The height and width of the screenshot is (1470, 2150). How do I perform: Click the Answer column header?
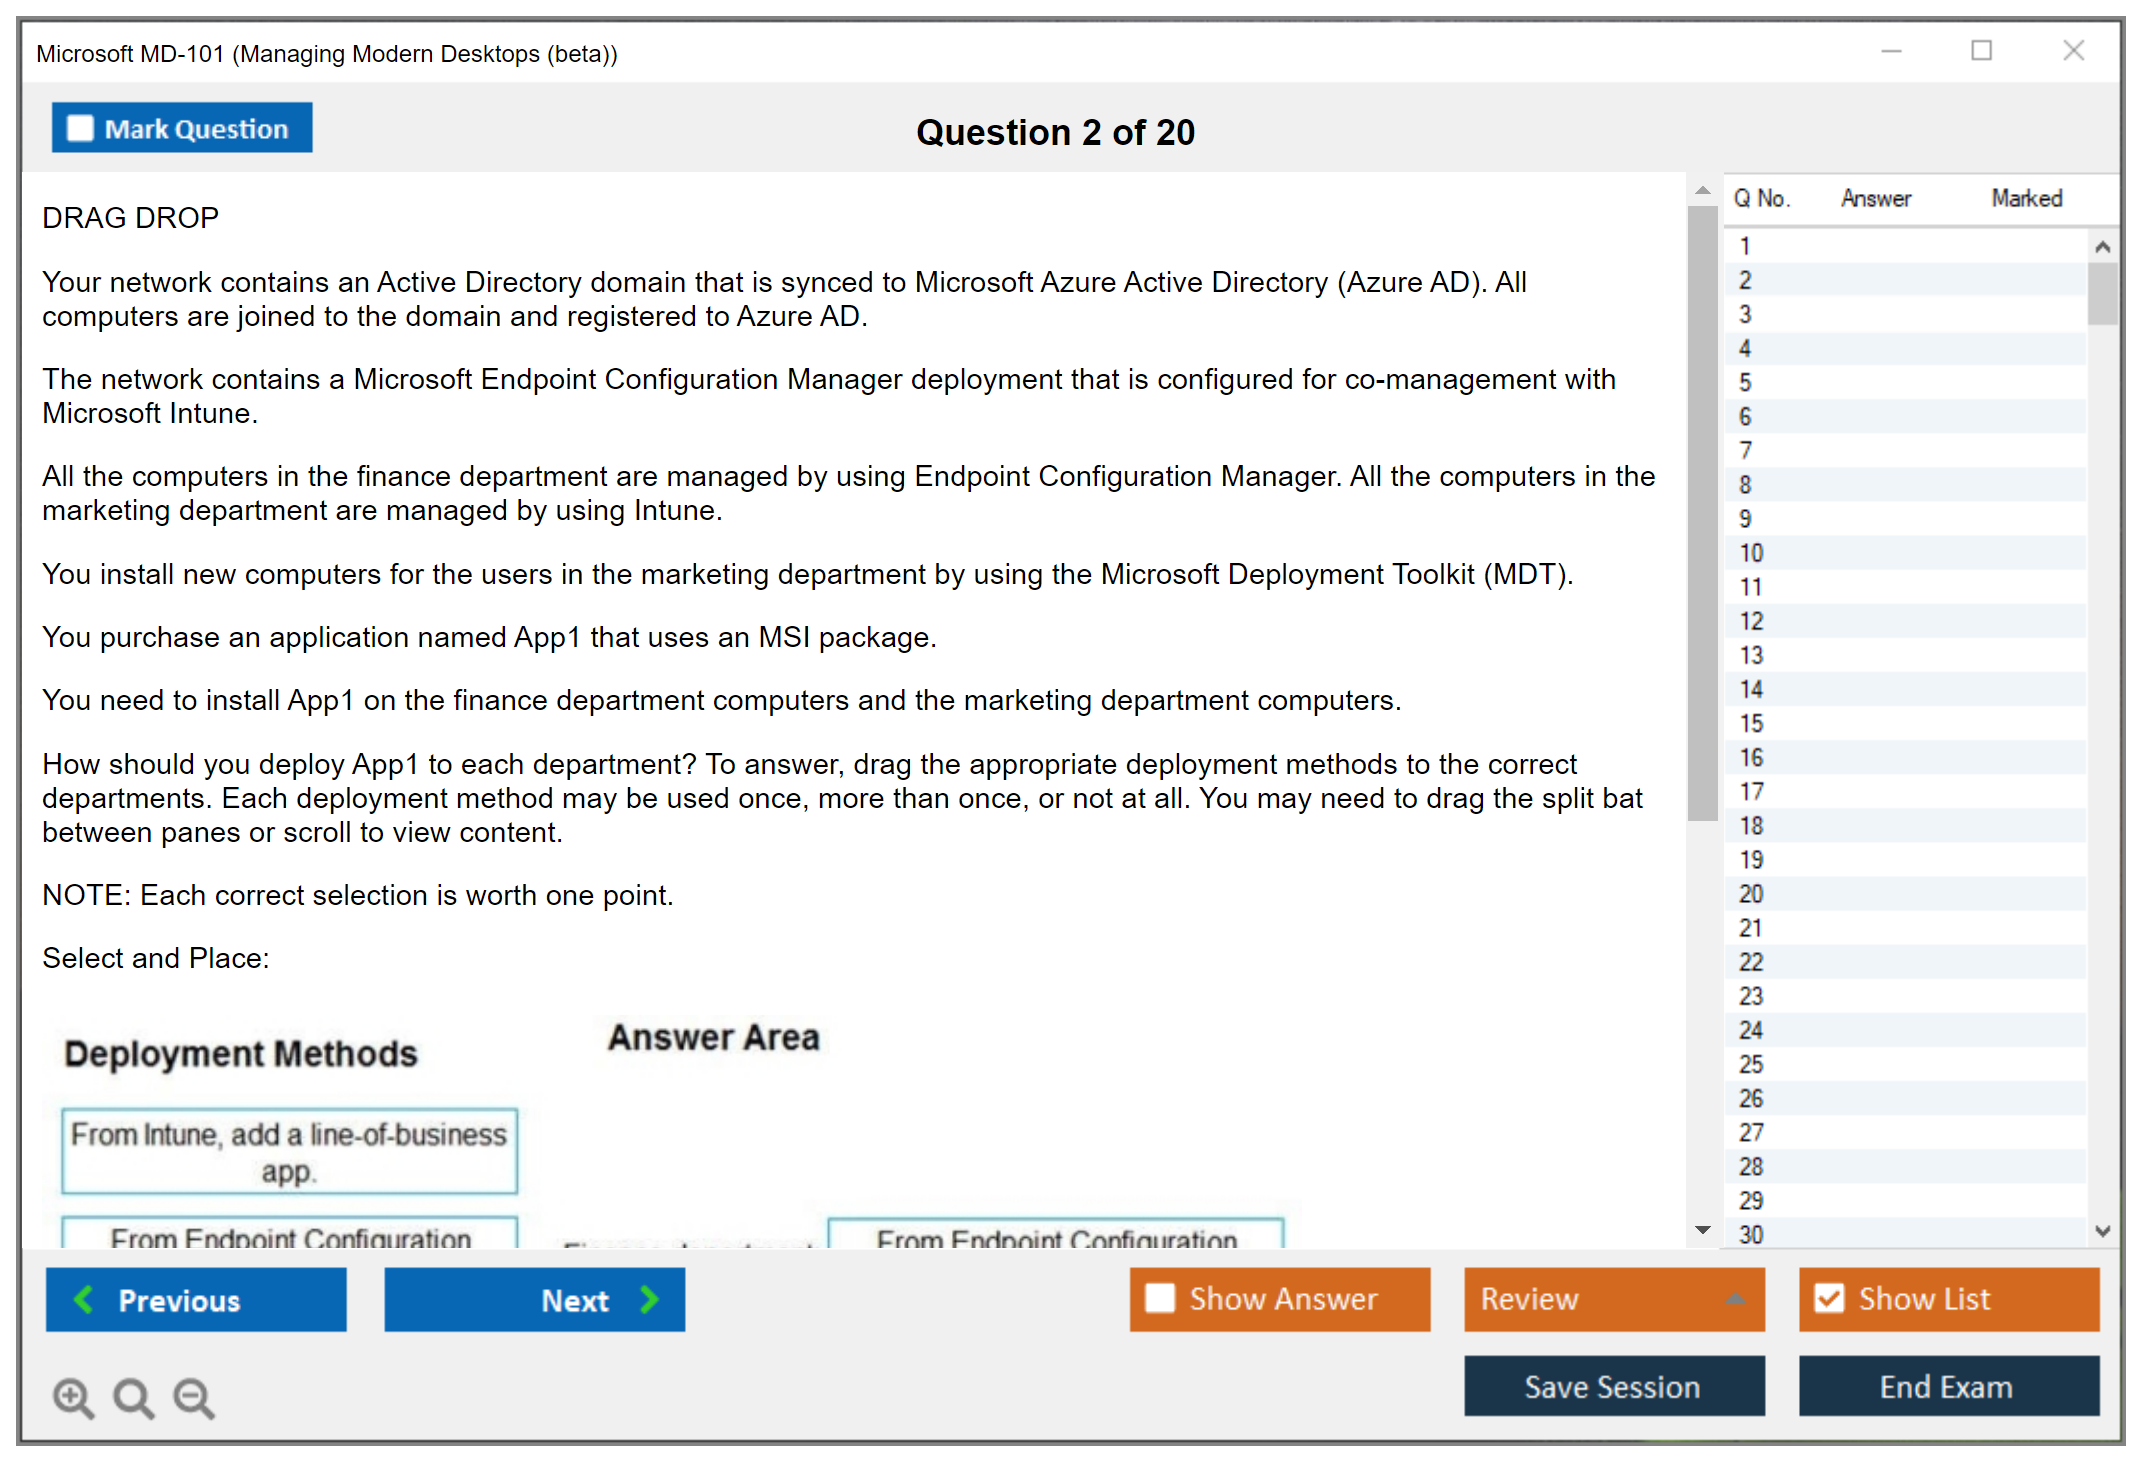1875,198
